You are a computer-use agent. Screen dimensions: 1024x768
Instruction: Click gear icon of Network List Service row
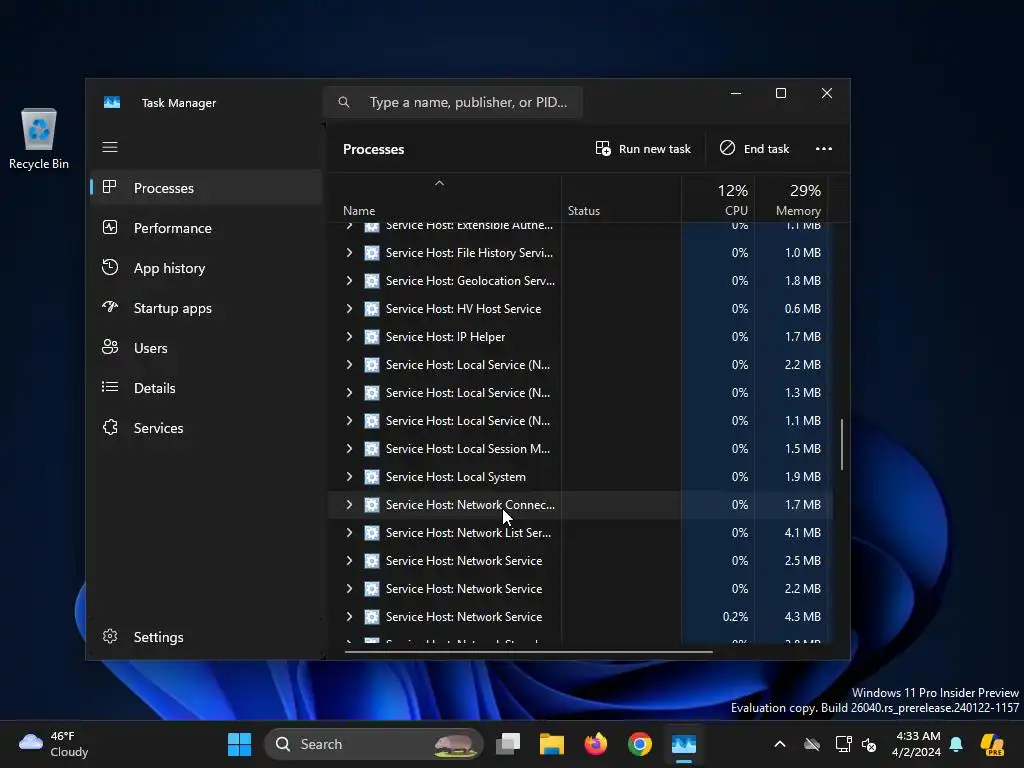pyautogui.click(x=372, y=533)
